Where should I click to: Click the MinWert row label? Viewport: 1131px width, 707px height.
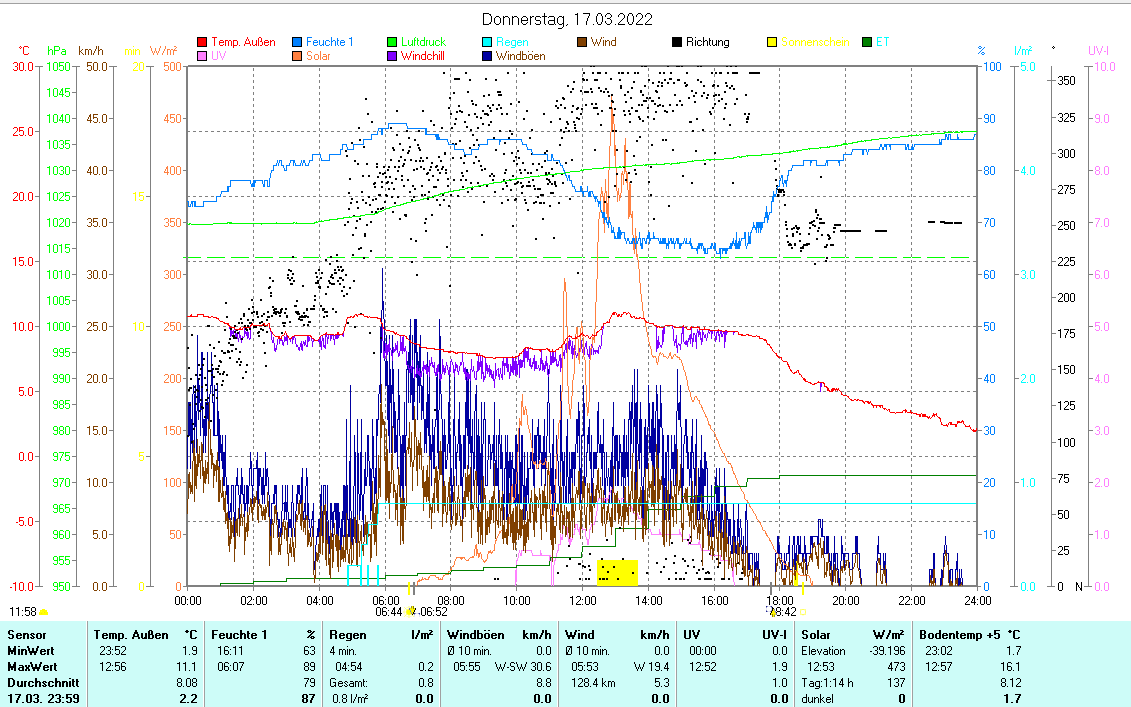30,651
